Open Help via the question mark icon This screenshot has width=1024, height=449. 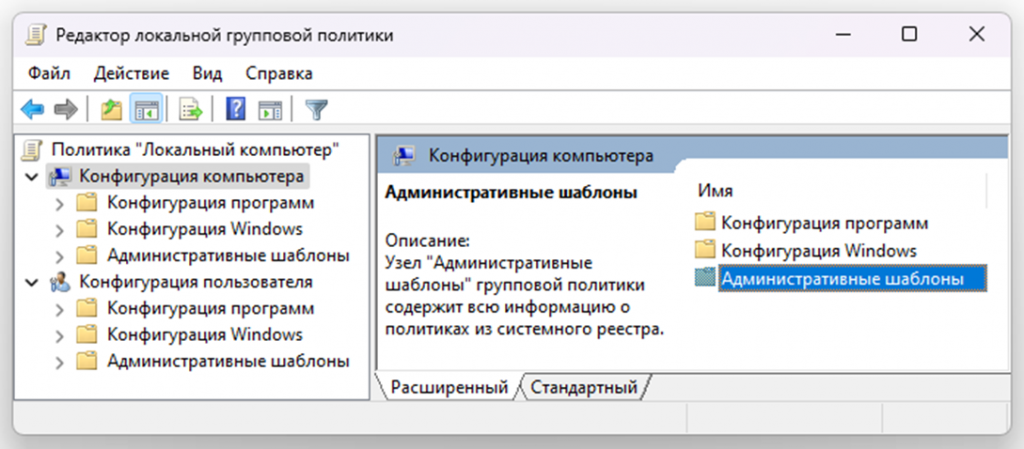coord(236,108)
